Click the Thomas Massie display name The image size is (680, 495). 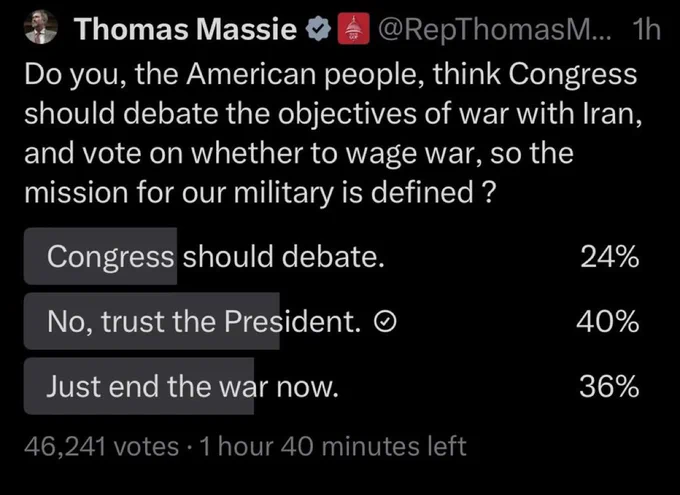(x=186, y=30)
